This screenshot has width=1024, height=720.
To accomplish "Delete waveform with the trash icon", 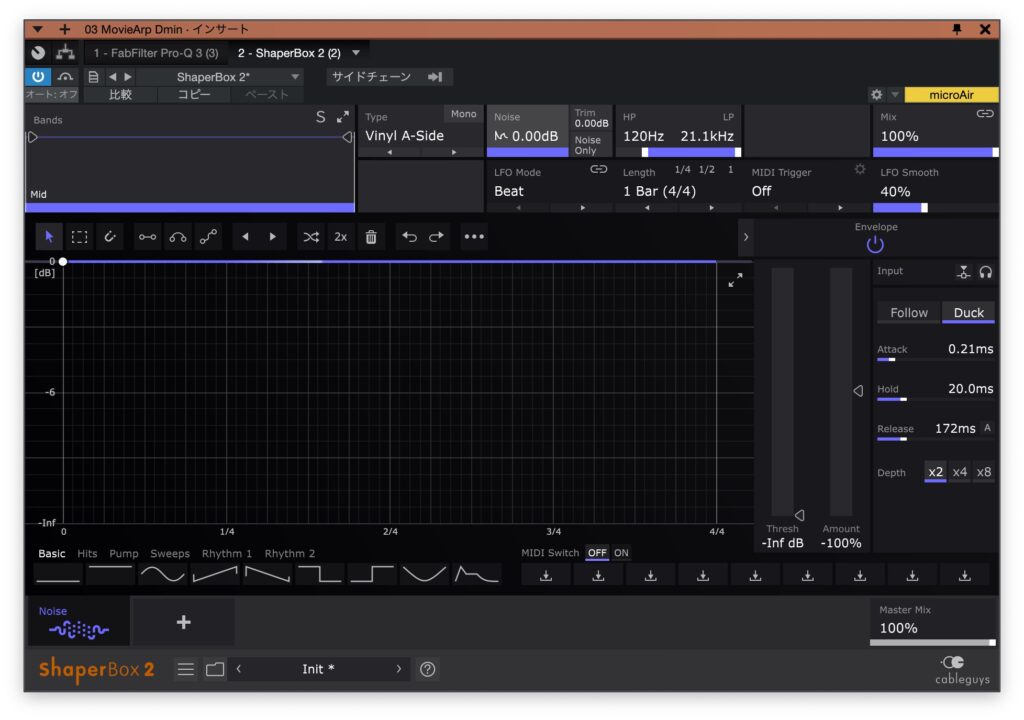I will click(371, 237).
